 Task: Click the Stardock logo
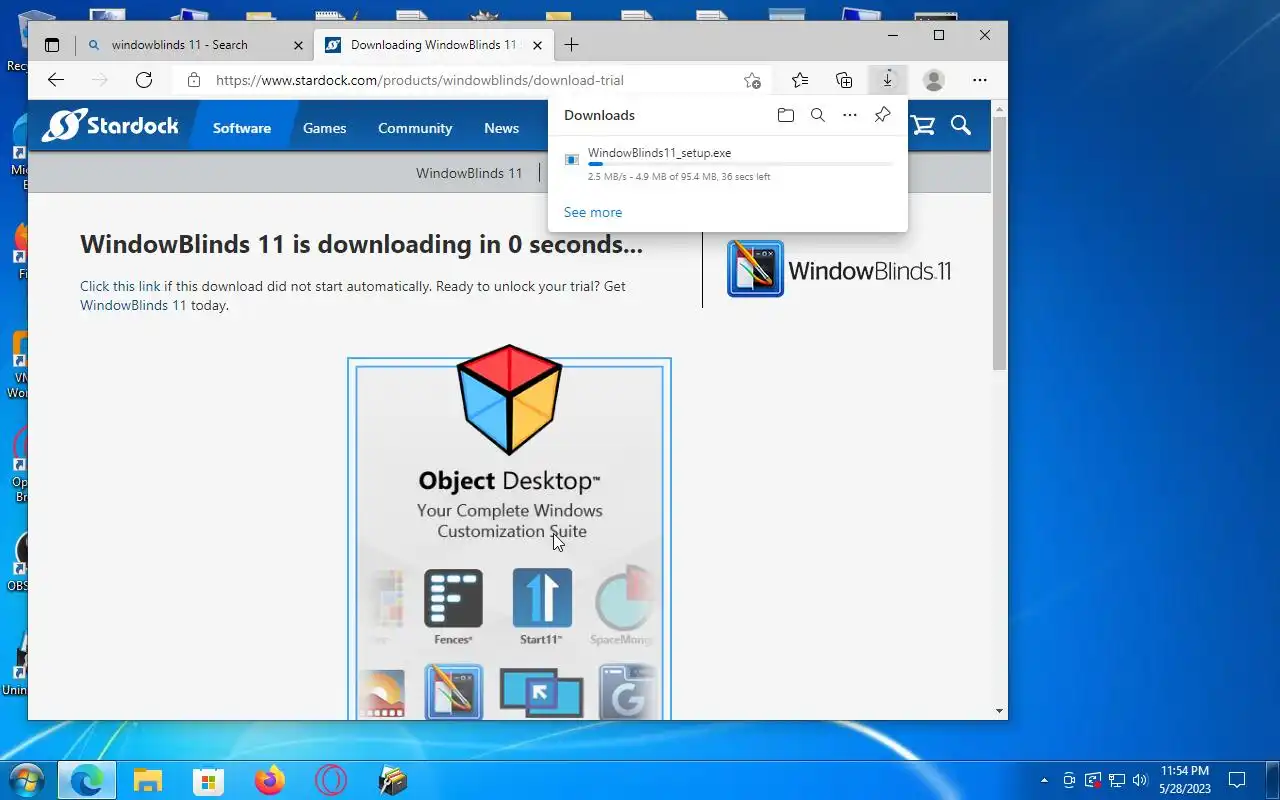click(110, 126)
